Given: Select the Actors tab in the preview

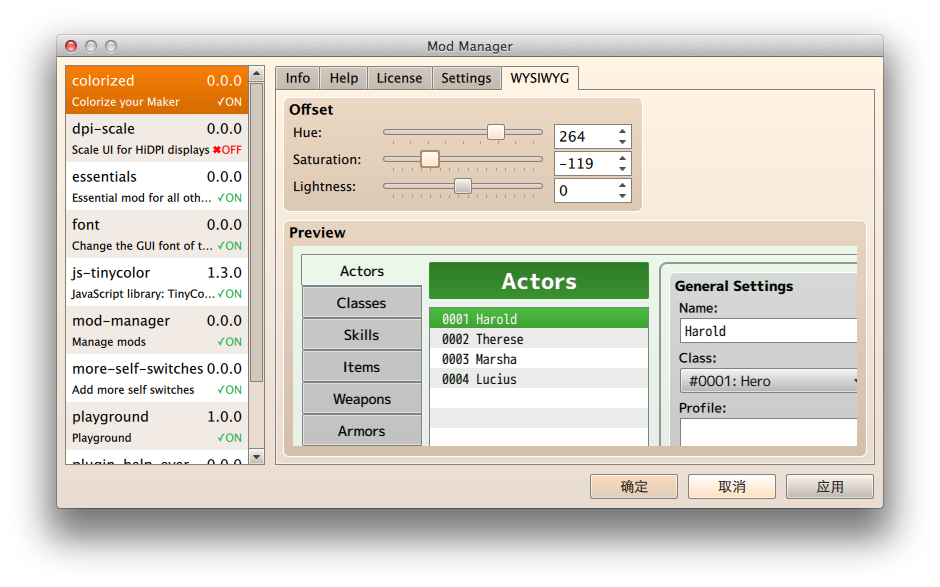Looking at the screenshot, I should pos(361,271).
